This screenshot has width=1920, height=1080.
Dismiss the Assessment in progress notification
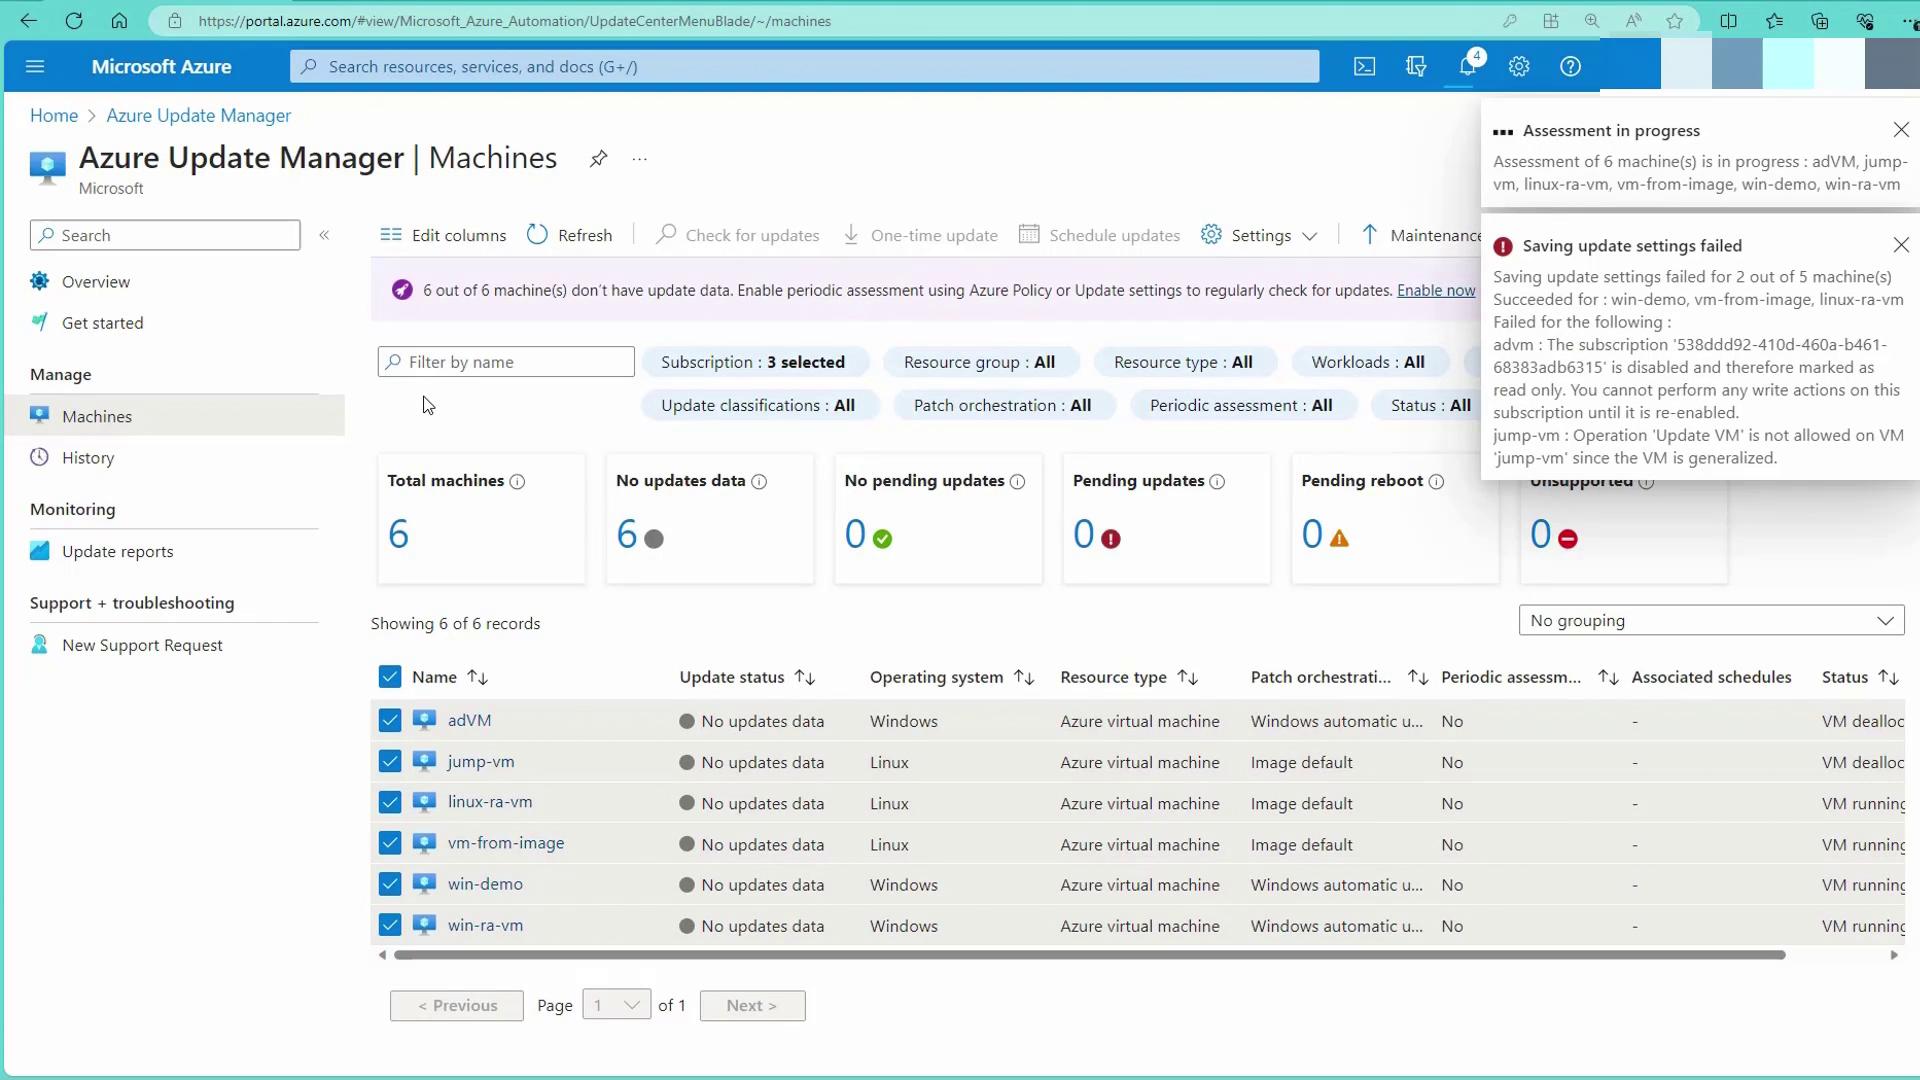pos(1901,130)
